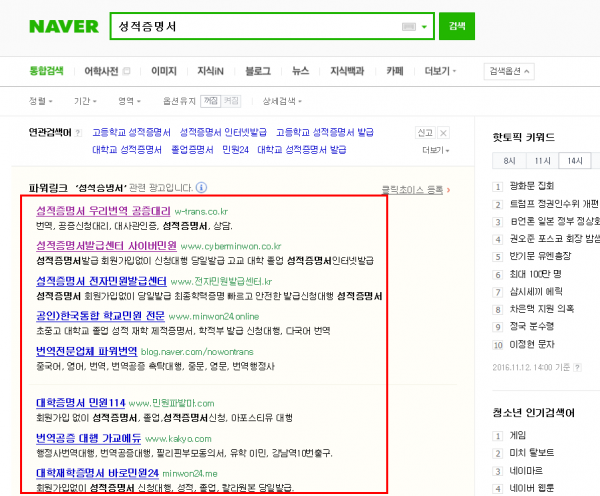600x496 pixels.
Task: Switch to the 어학사전 tab
Action: tap(101, 71)
